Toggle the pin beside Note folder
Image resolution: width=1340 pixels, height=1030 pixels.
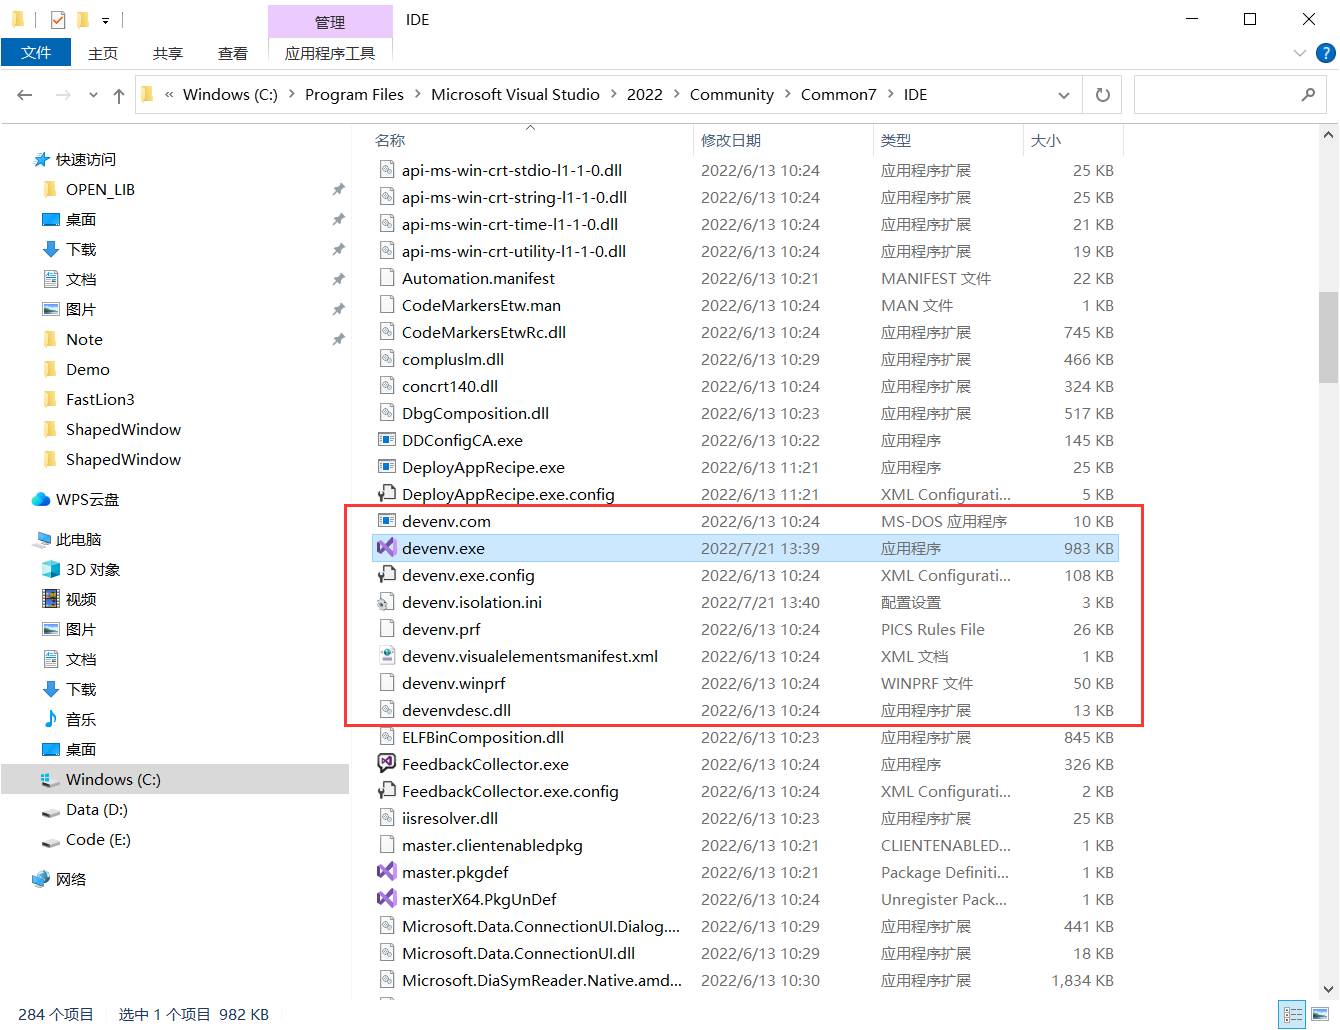pyautogui.click(x=338, y=339)
